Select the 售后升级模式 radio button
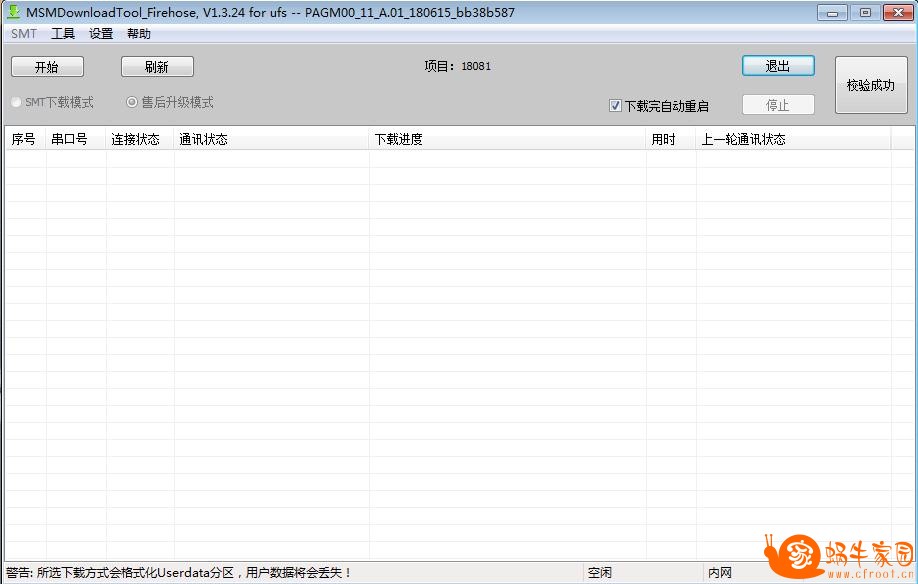The height and width of the screenshot is (584, 918). [170, 102]
